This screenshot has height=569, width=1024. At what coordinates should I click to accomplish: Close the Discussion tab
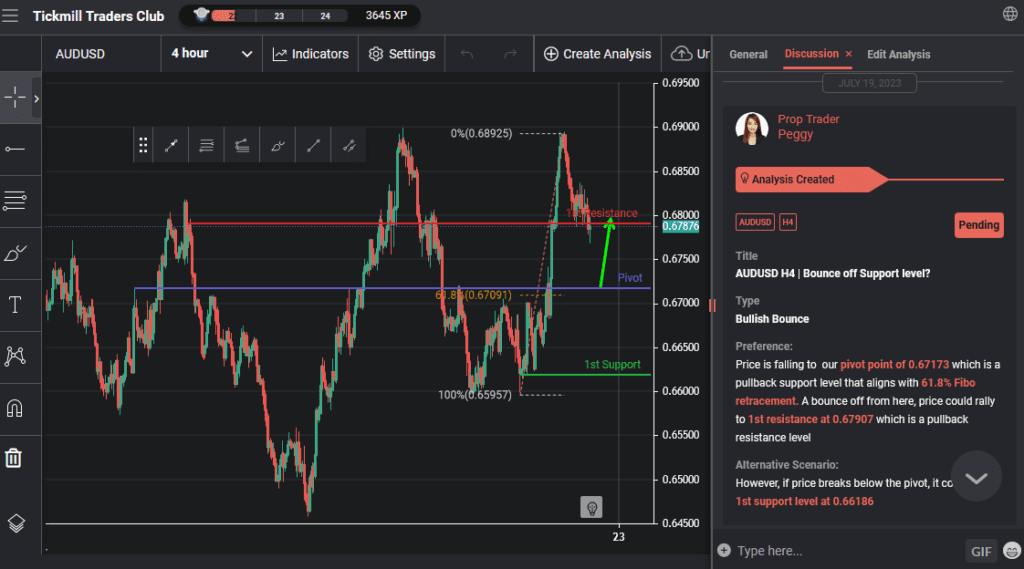(x=849, y=54)
